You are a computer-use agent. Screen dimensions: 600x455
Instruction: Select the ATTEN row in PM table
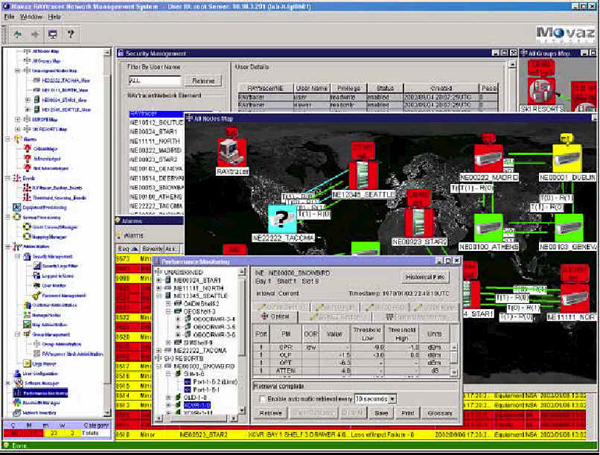pos(352,370)
